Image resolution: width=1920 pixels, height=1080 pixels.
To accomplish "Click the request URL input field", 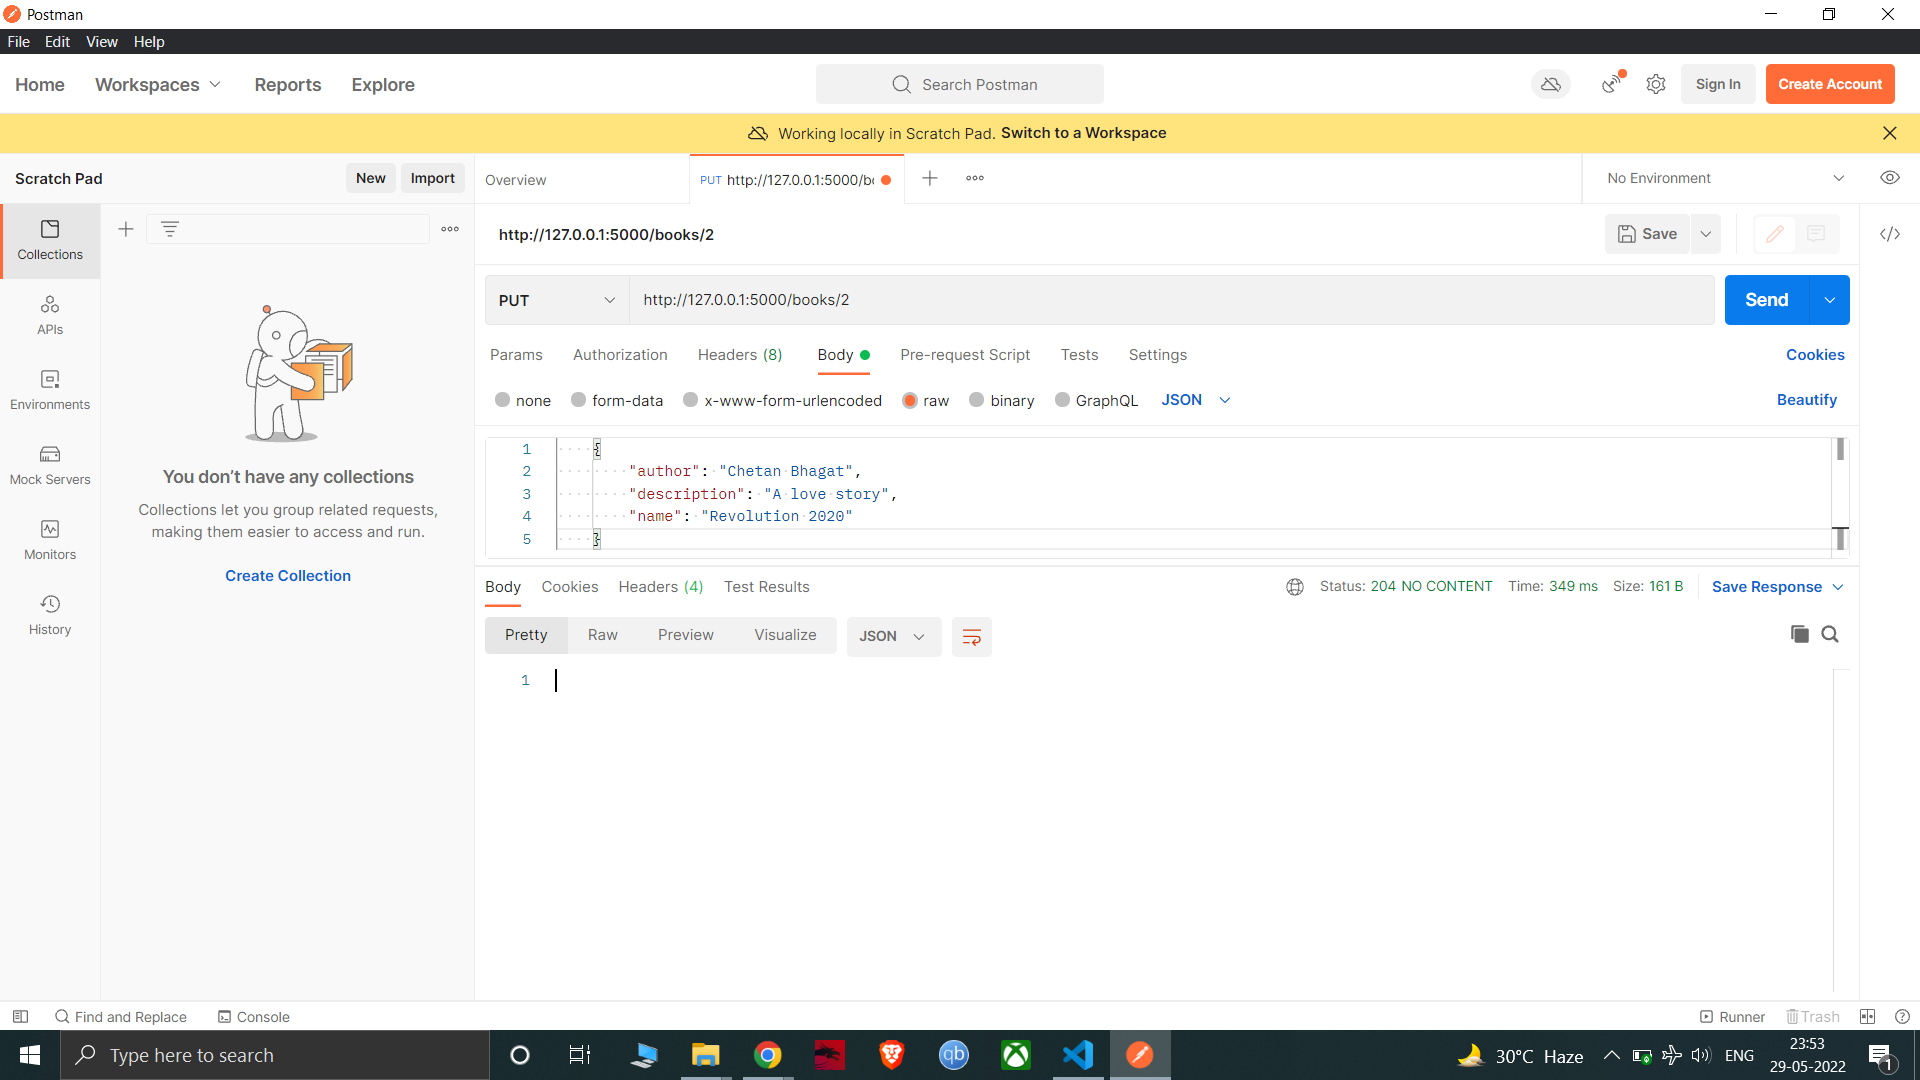I will point(1170,300).
